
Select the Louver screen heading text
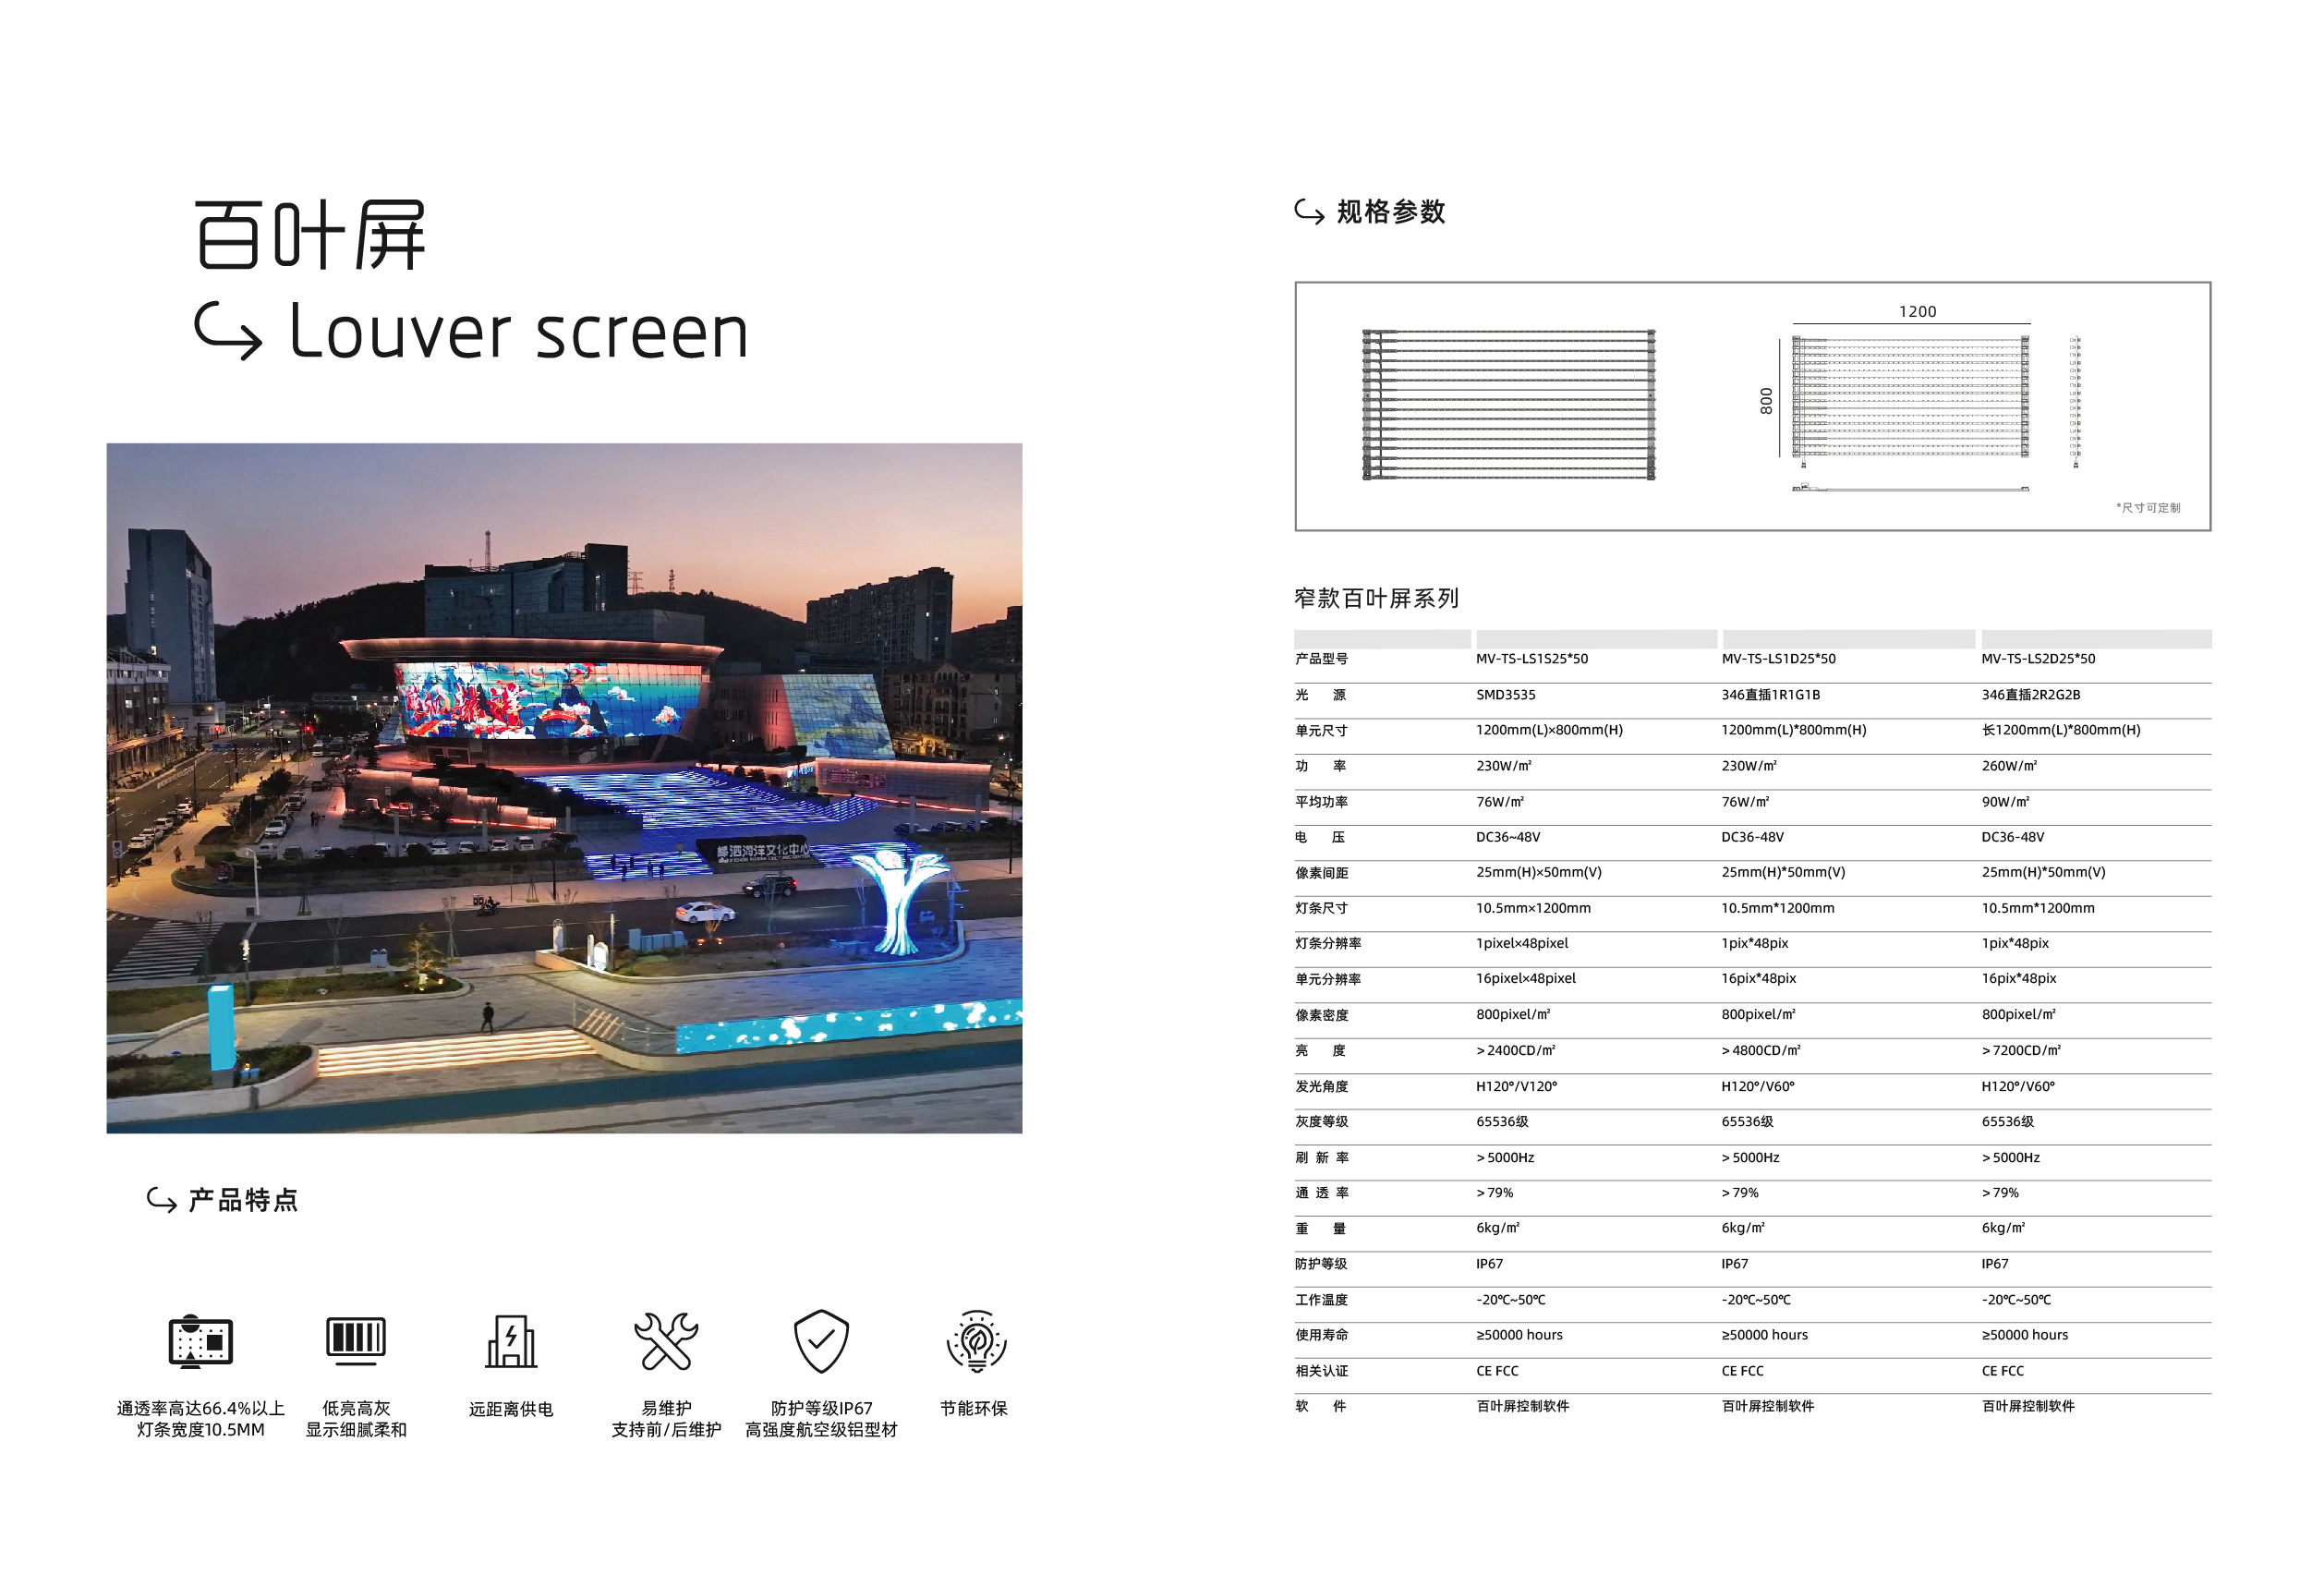(x=519, y=331)
